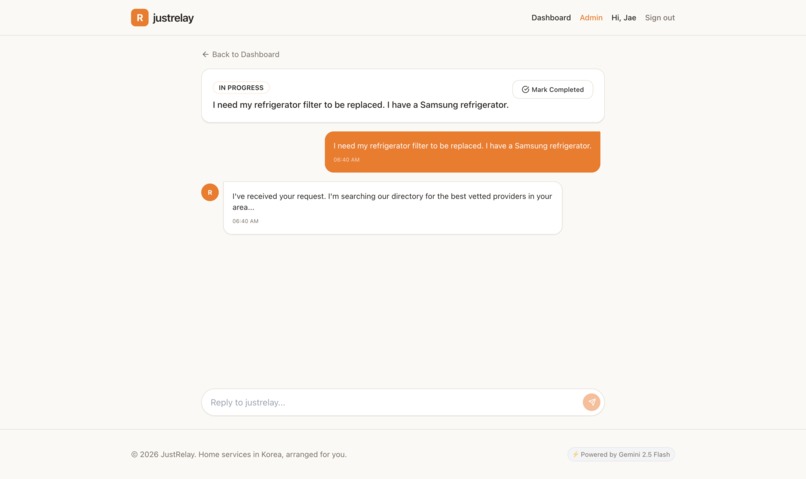Click the Hi, Jae user greeting

click(624, 17)
